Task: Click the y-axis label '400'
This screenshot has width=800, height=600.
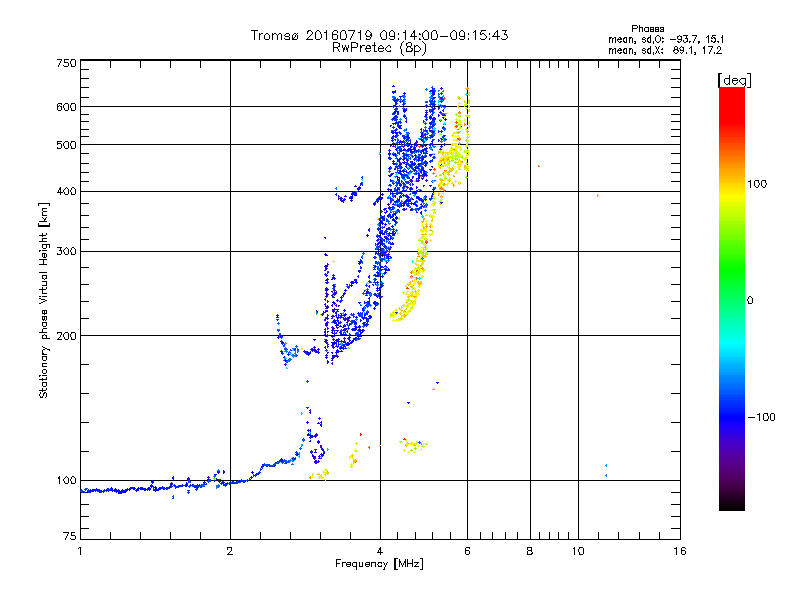Action: 66,192
